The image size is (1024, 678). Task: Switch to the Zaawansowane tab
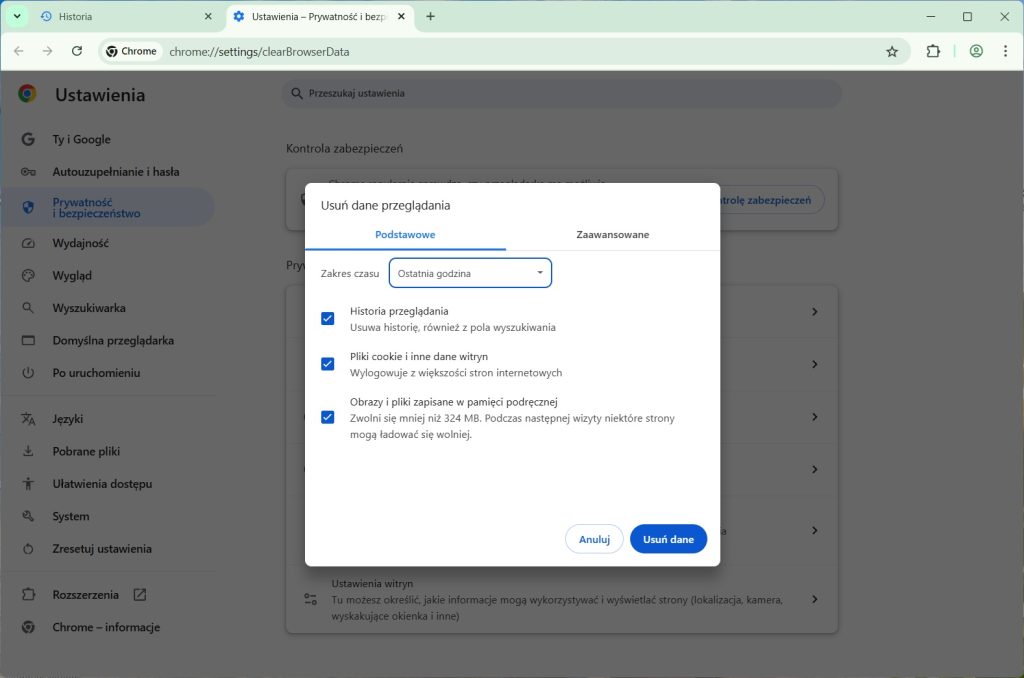point(612,235)
